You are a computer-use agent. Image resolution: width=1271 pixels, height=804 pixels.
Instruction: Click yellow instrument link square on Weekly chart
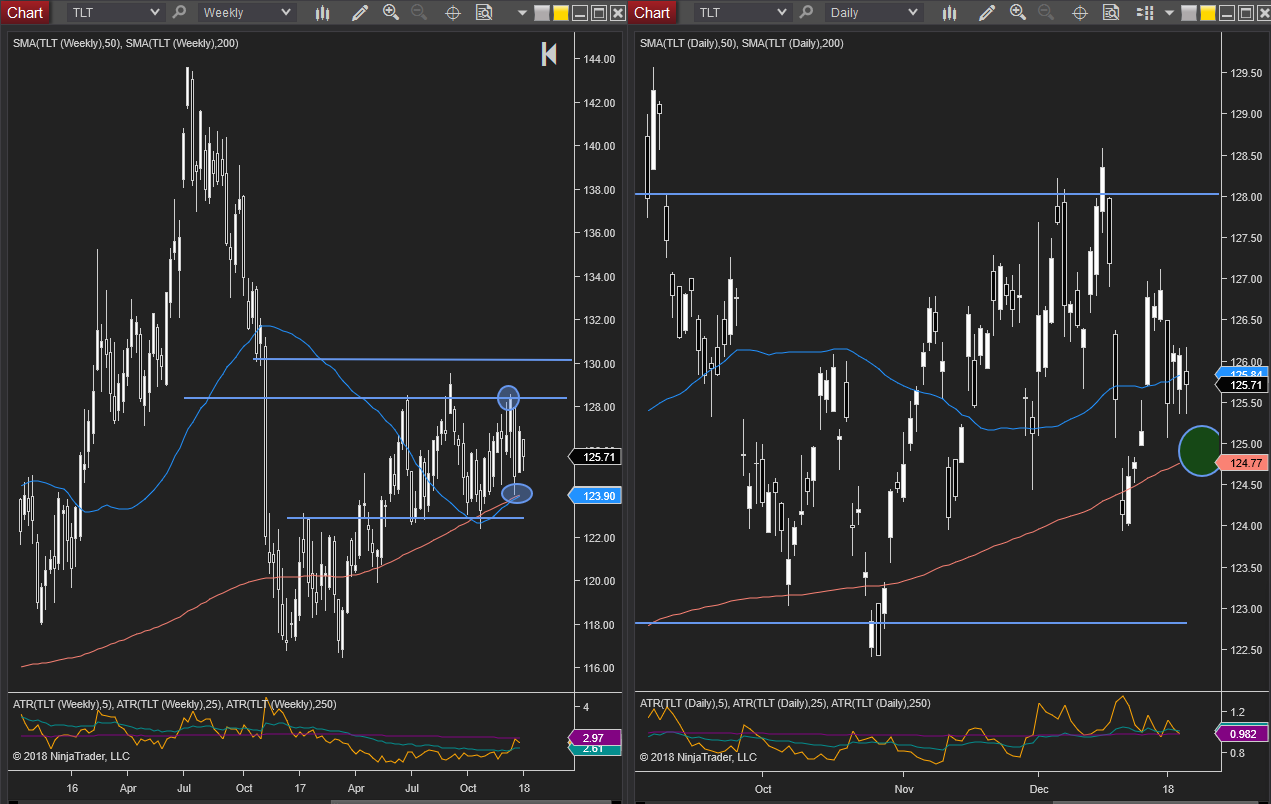tap(561, 13)
